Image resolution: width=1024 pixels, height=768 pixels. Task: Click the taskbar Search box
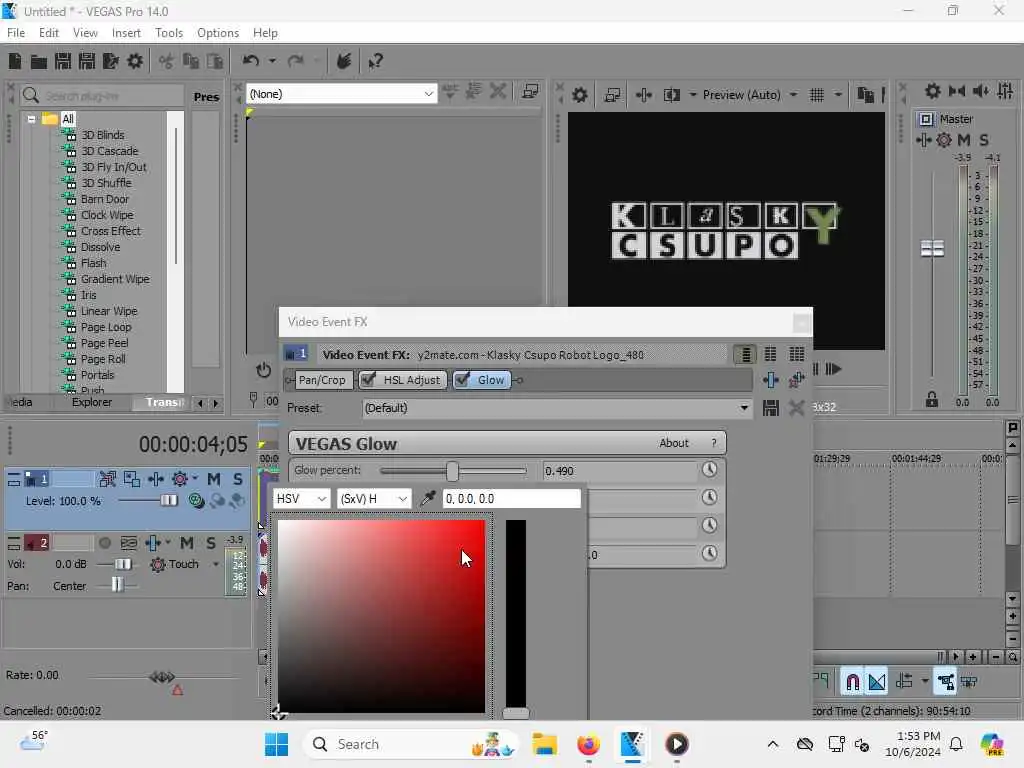410,744
